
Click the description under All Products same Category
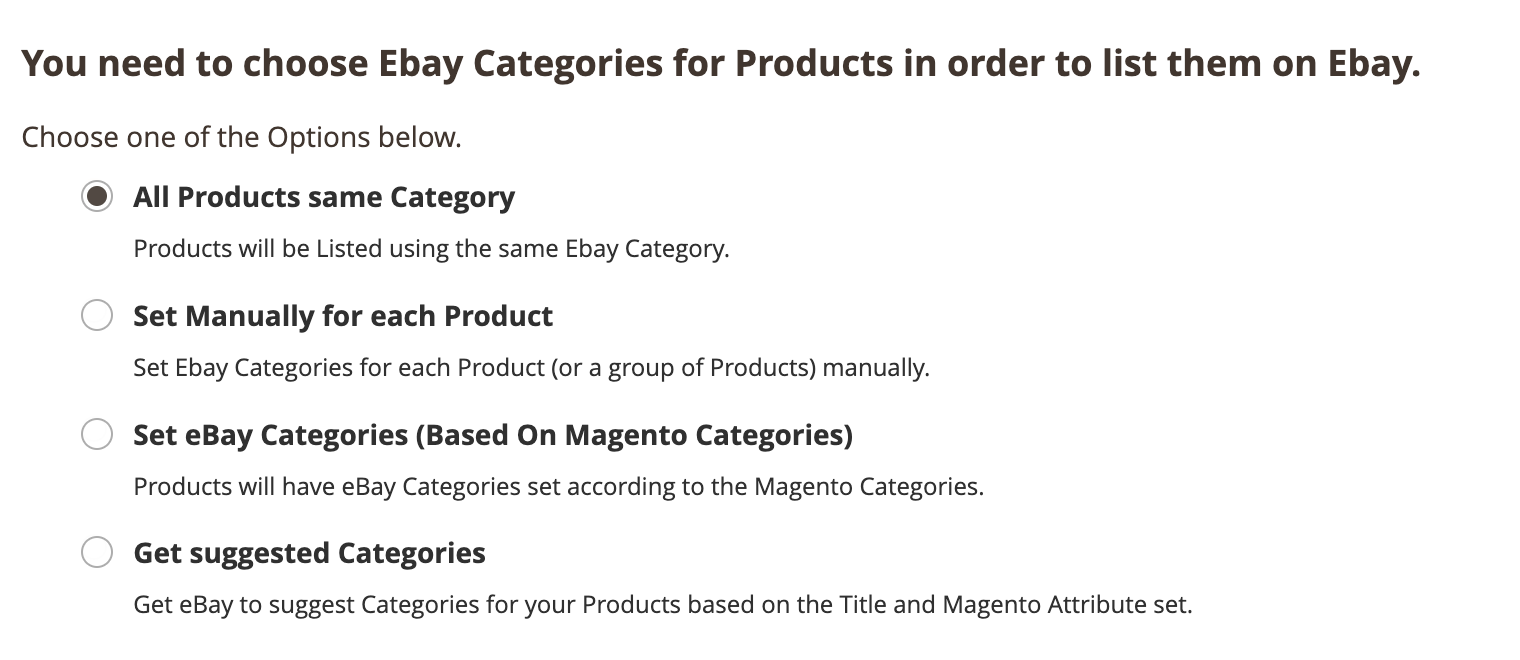pos(430,248)
